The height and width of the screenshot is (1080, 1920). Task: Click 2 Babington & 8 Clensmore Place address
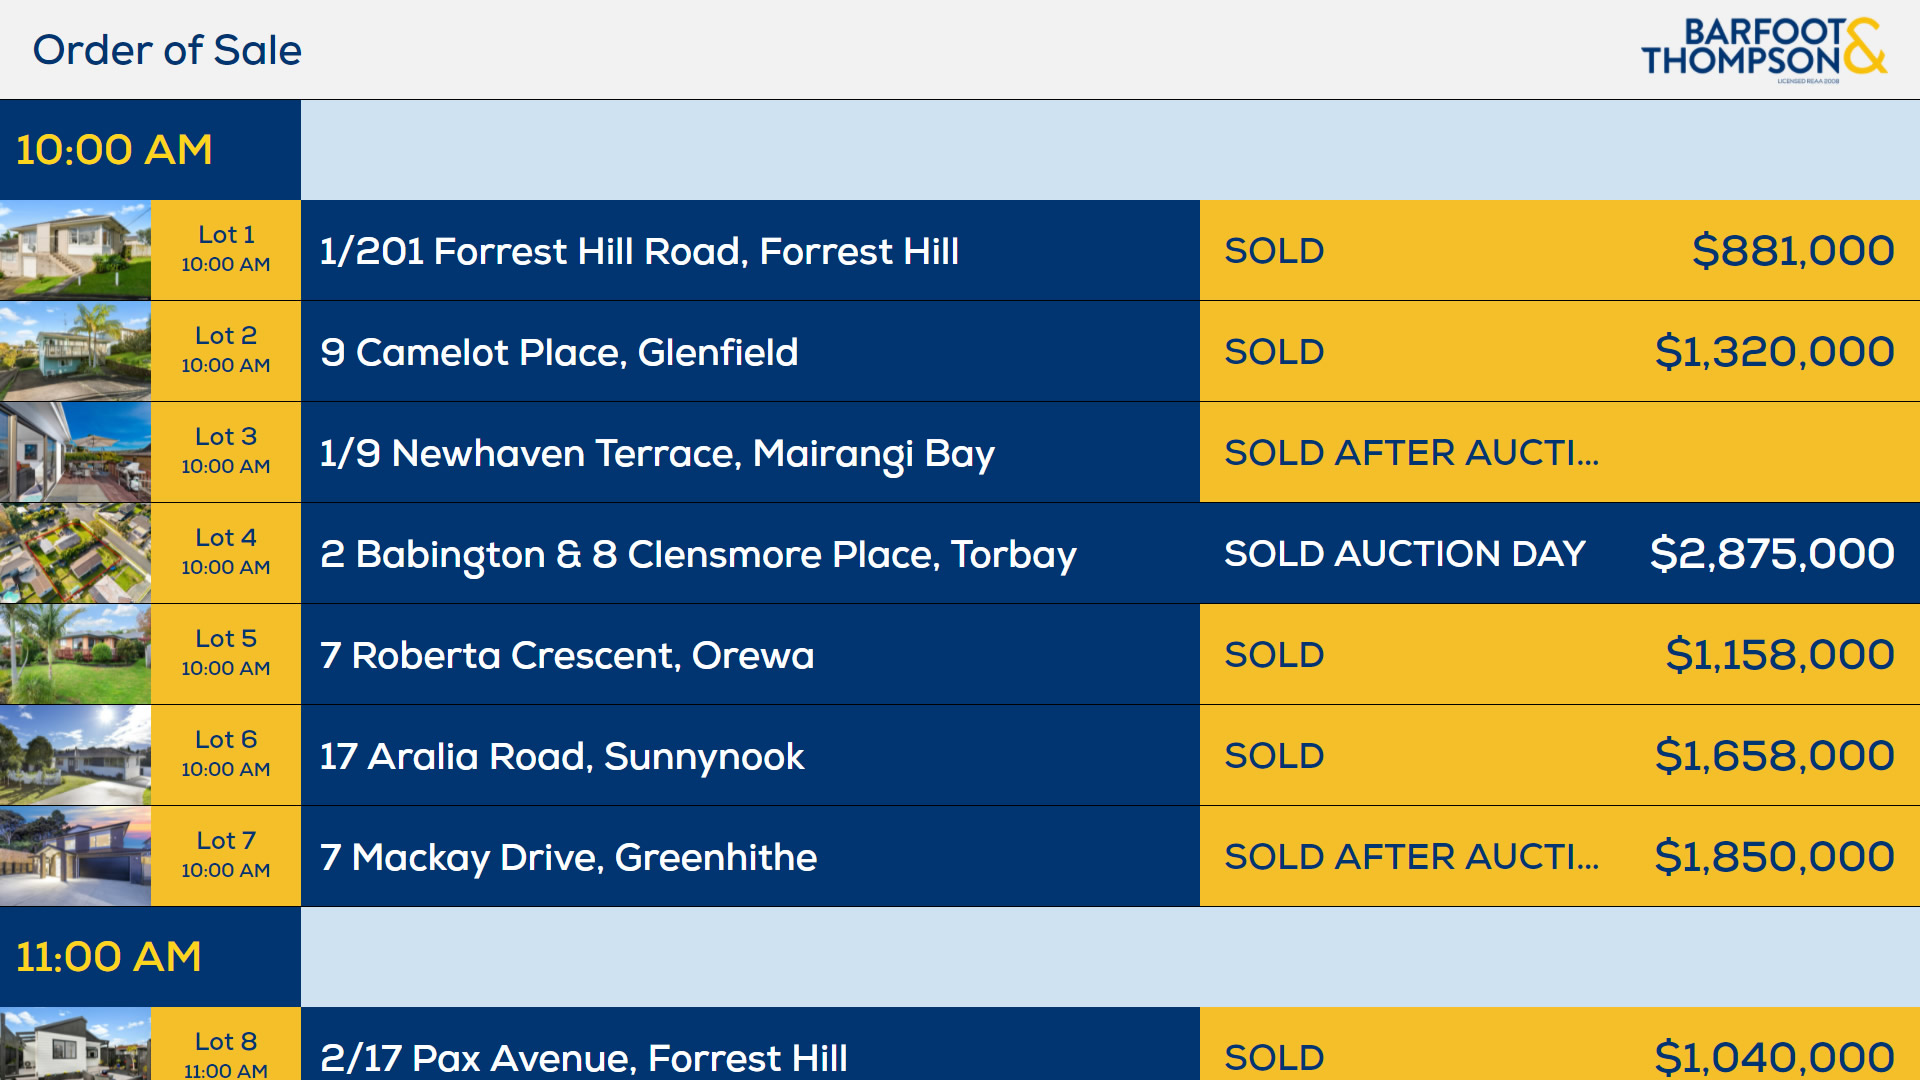698,554
